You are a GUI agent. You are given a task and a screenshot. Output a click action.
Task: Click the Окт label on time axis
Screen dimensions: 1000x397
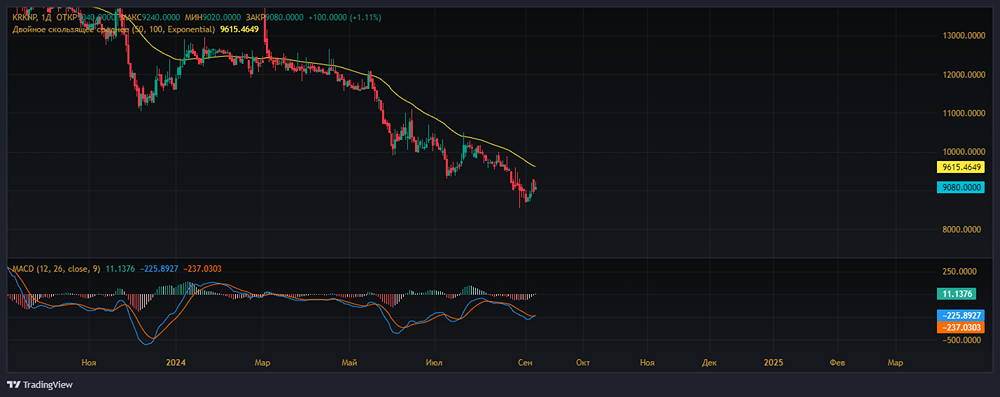[583, 363]
